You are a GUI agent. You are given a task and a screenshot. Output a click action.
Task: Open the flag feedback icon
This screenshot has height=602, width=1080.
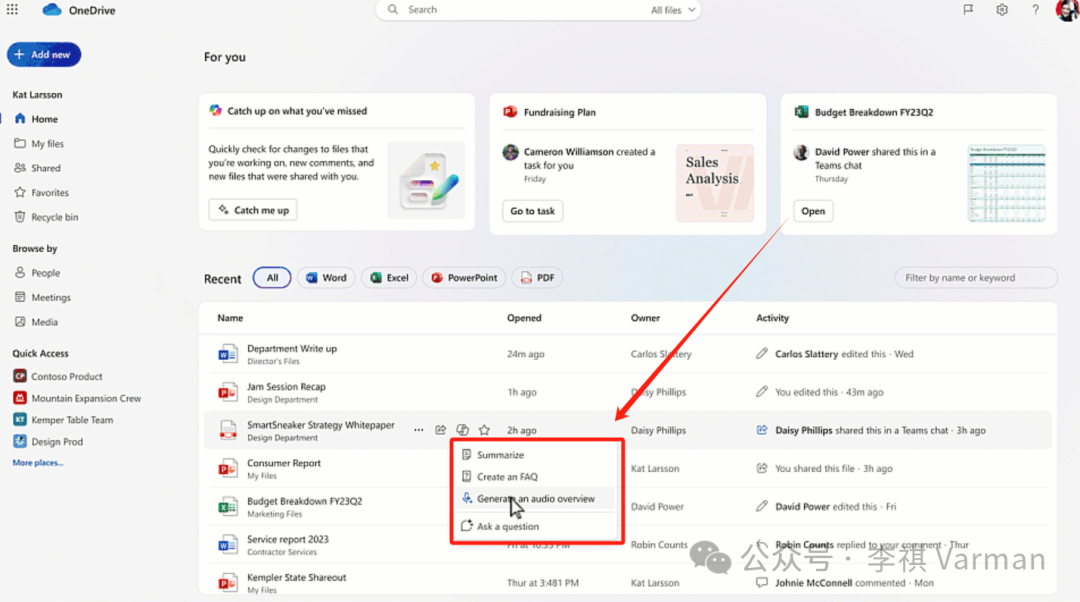[968, 10]
